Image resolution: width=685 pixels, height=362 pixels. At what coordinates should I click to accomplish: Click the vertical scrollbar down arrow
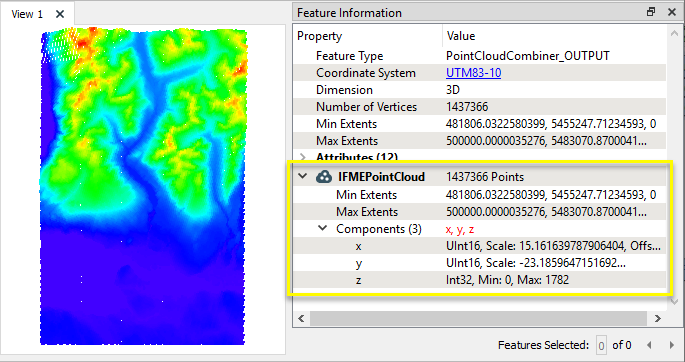(674, 301)
